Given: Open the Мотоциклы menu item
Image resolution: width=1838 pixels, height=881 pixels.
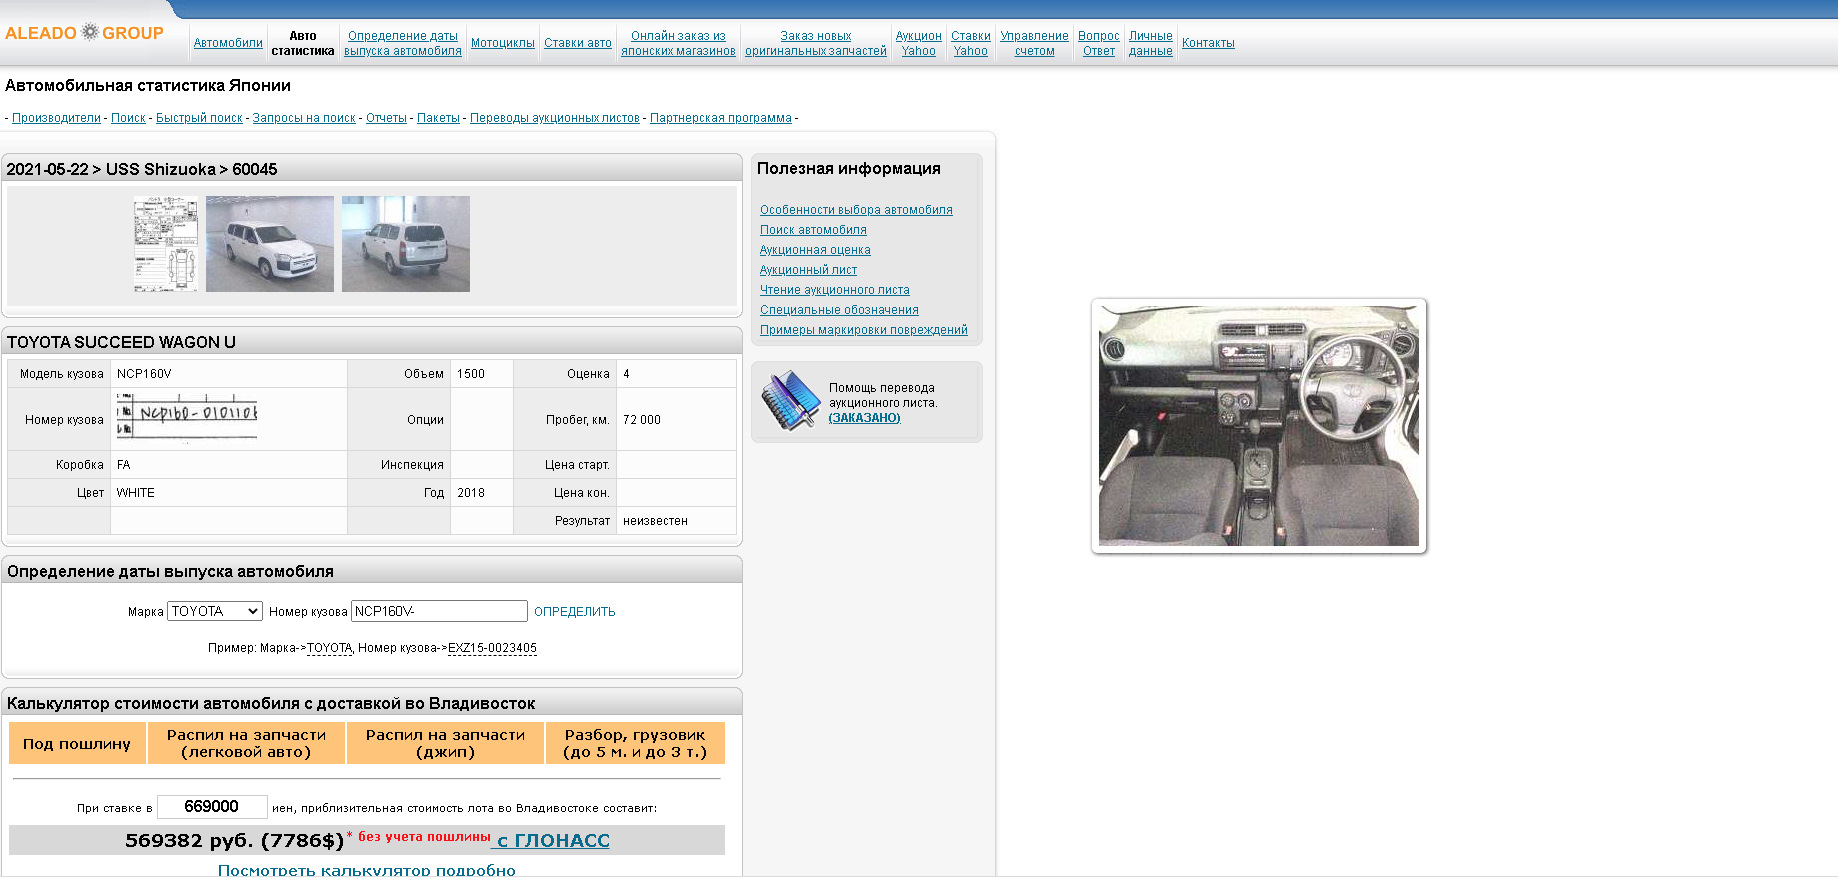Looking at the screenshot, I should (503, 43).
